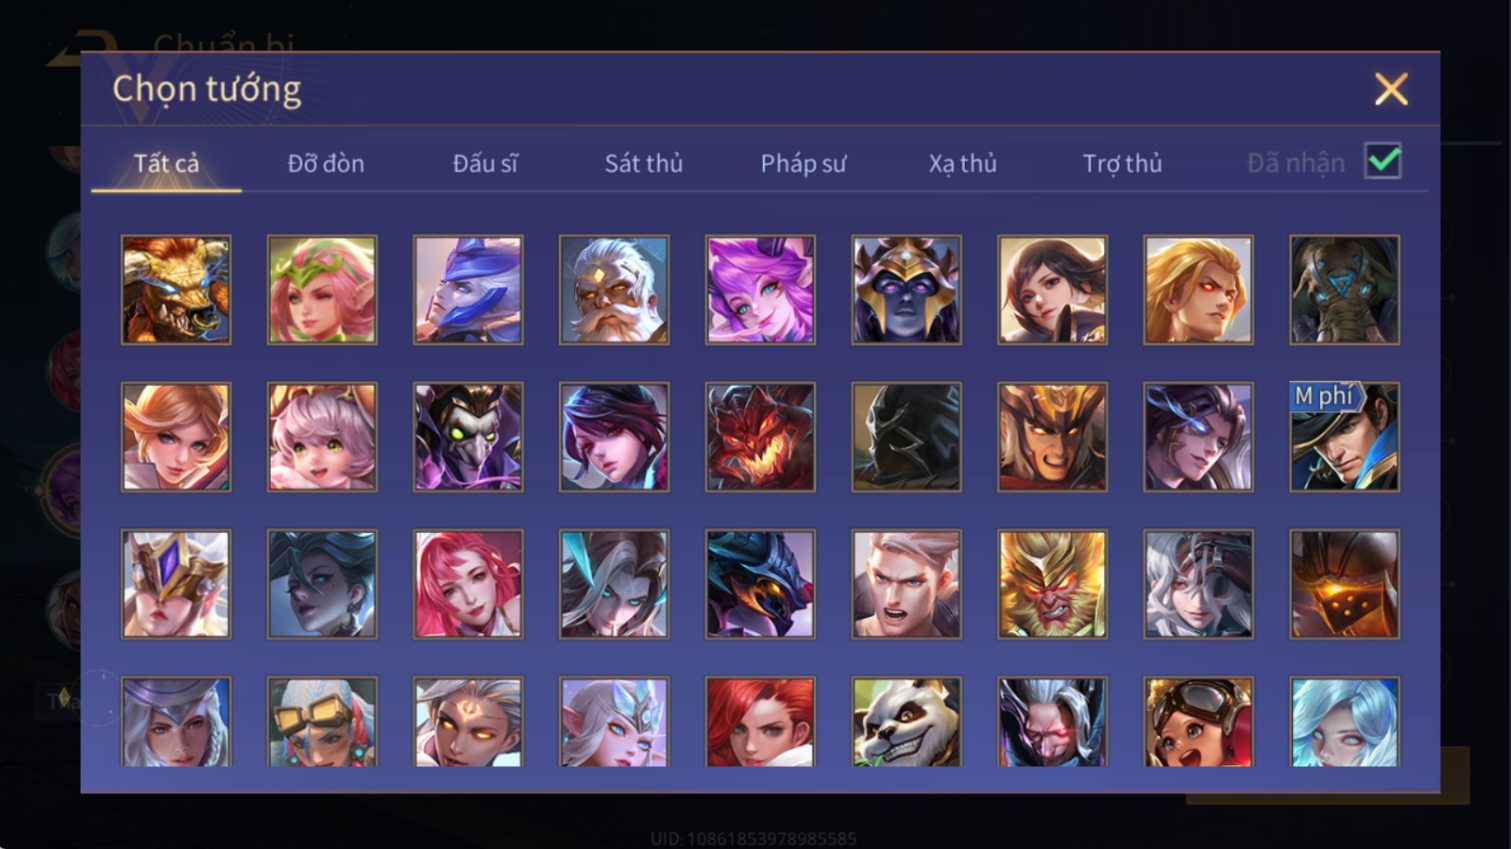
Task: Select the Tất cả tab
Action: (166, 163)
